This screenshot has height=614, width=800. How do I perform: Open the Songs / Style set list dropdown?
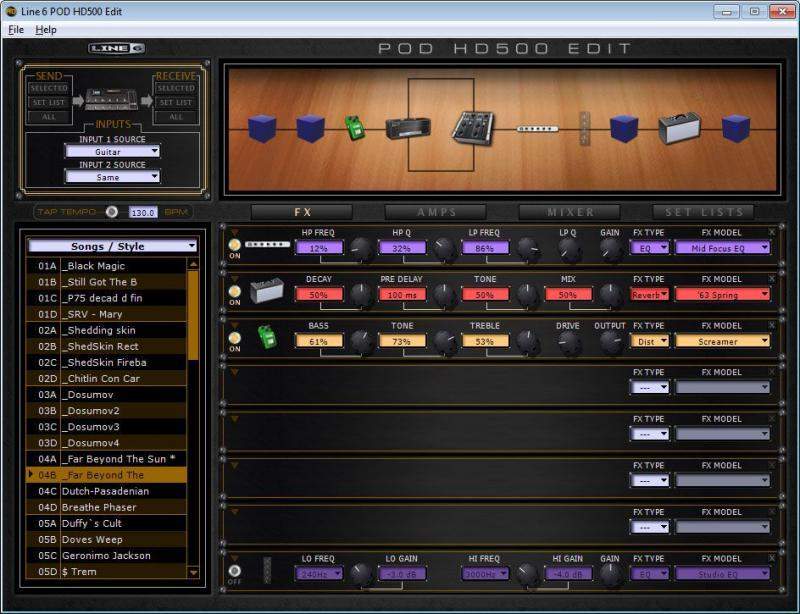(x=112, y=246)
